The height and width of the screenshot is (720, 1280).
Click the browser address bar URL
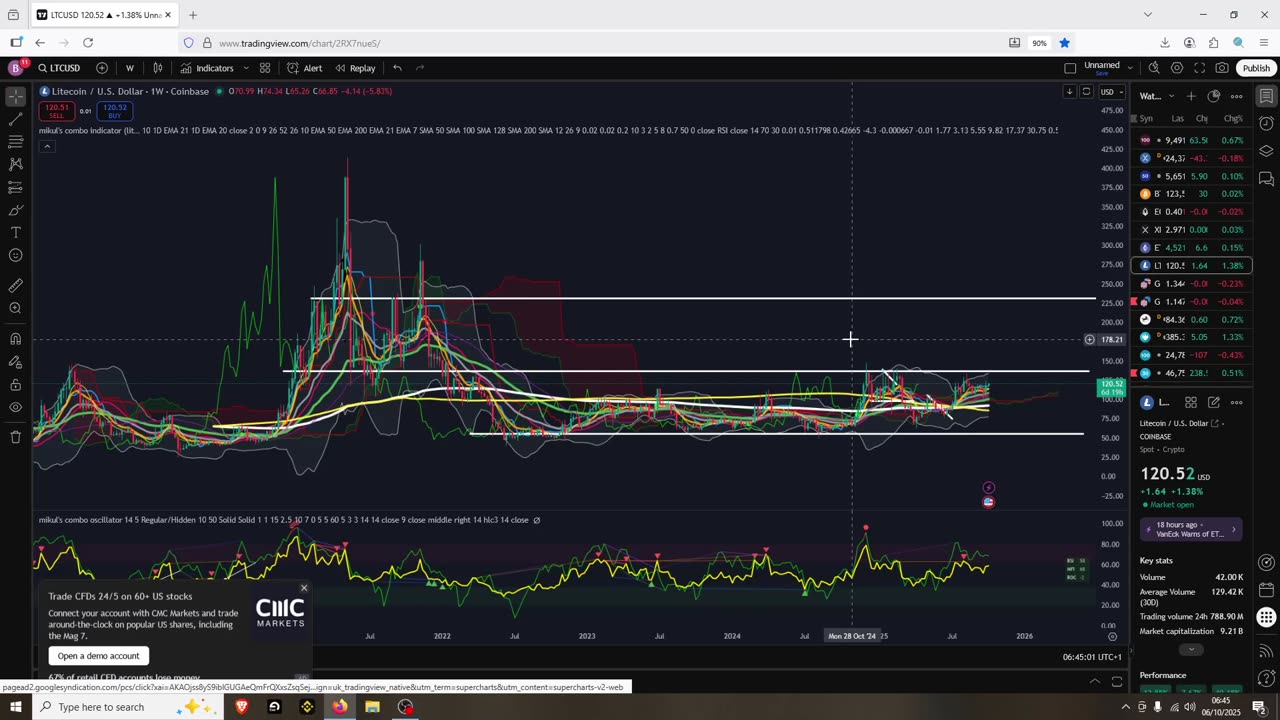299,43
